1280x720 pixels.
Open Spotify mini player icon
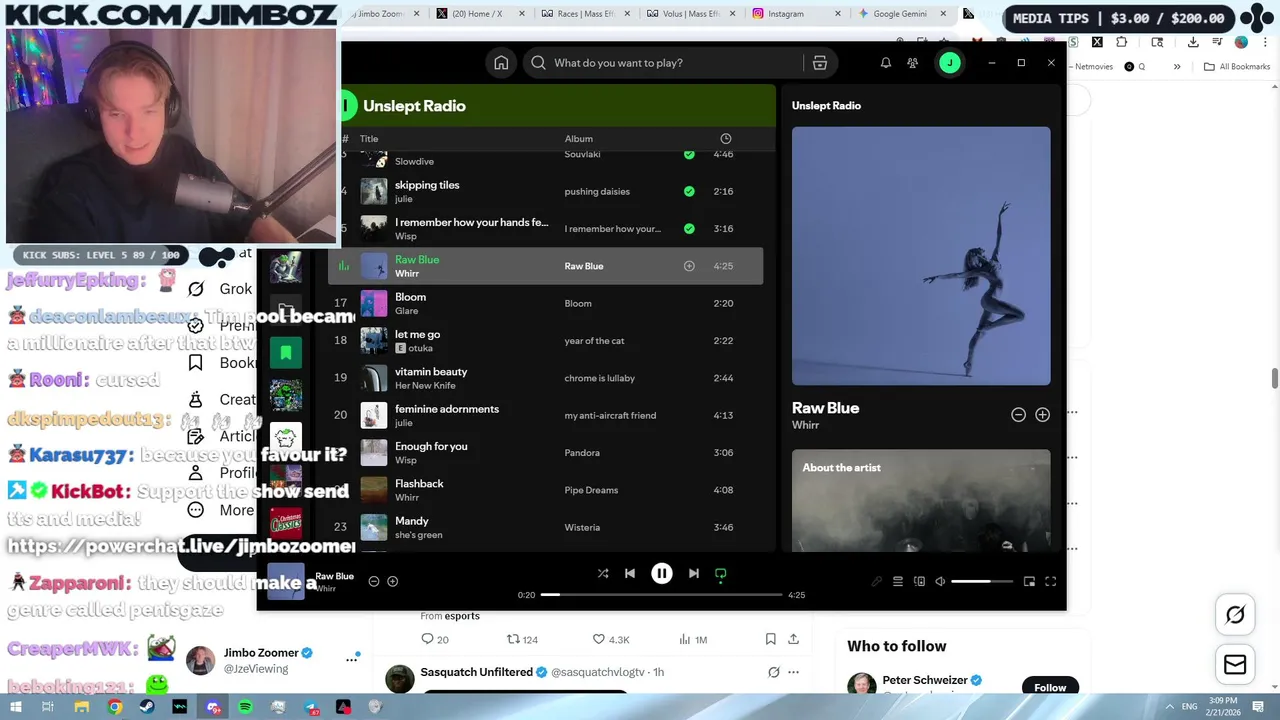[1029, 581]
